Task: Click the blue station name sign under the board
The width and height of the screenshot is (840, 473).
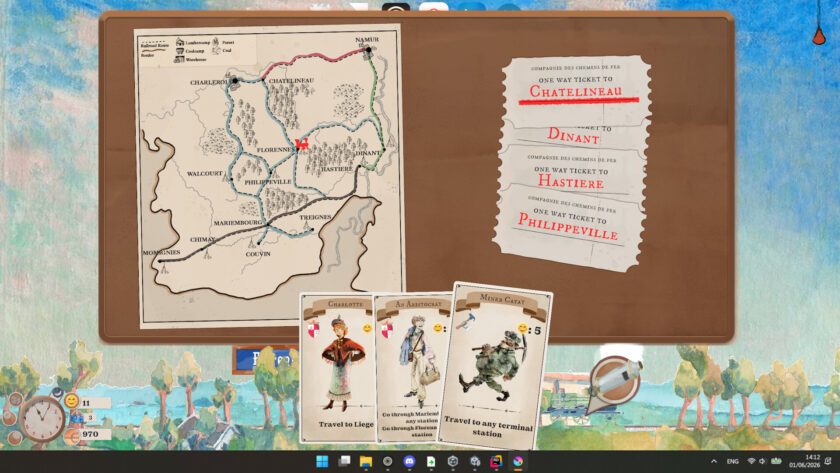Action: 265,359
